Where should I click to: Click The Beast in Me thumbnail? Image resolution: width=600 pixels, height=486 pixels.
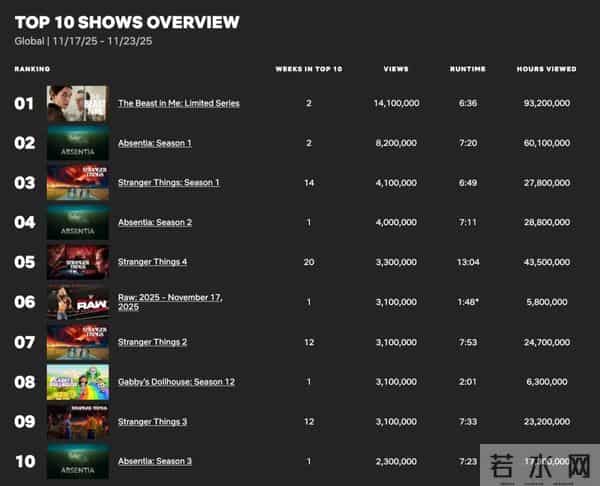(x=78, y=103)
